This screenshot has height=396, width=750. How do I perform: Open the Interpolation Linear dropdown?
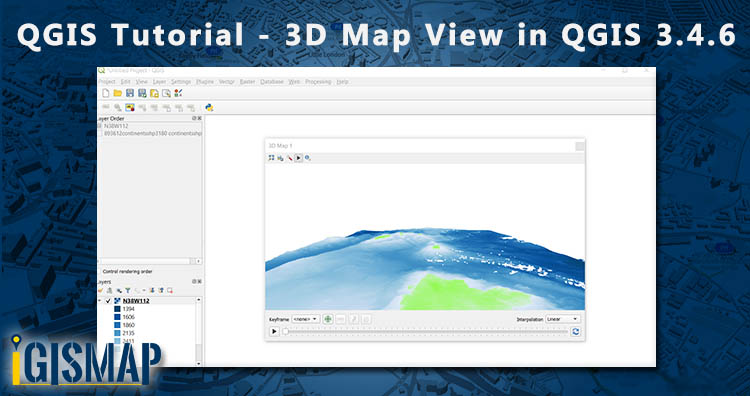pos(562,319)
